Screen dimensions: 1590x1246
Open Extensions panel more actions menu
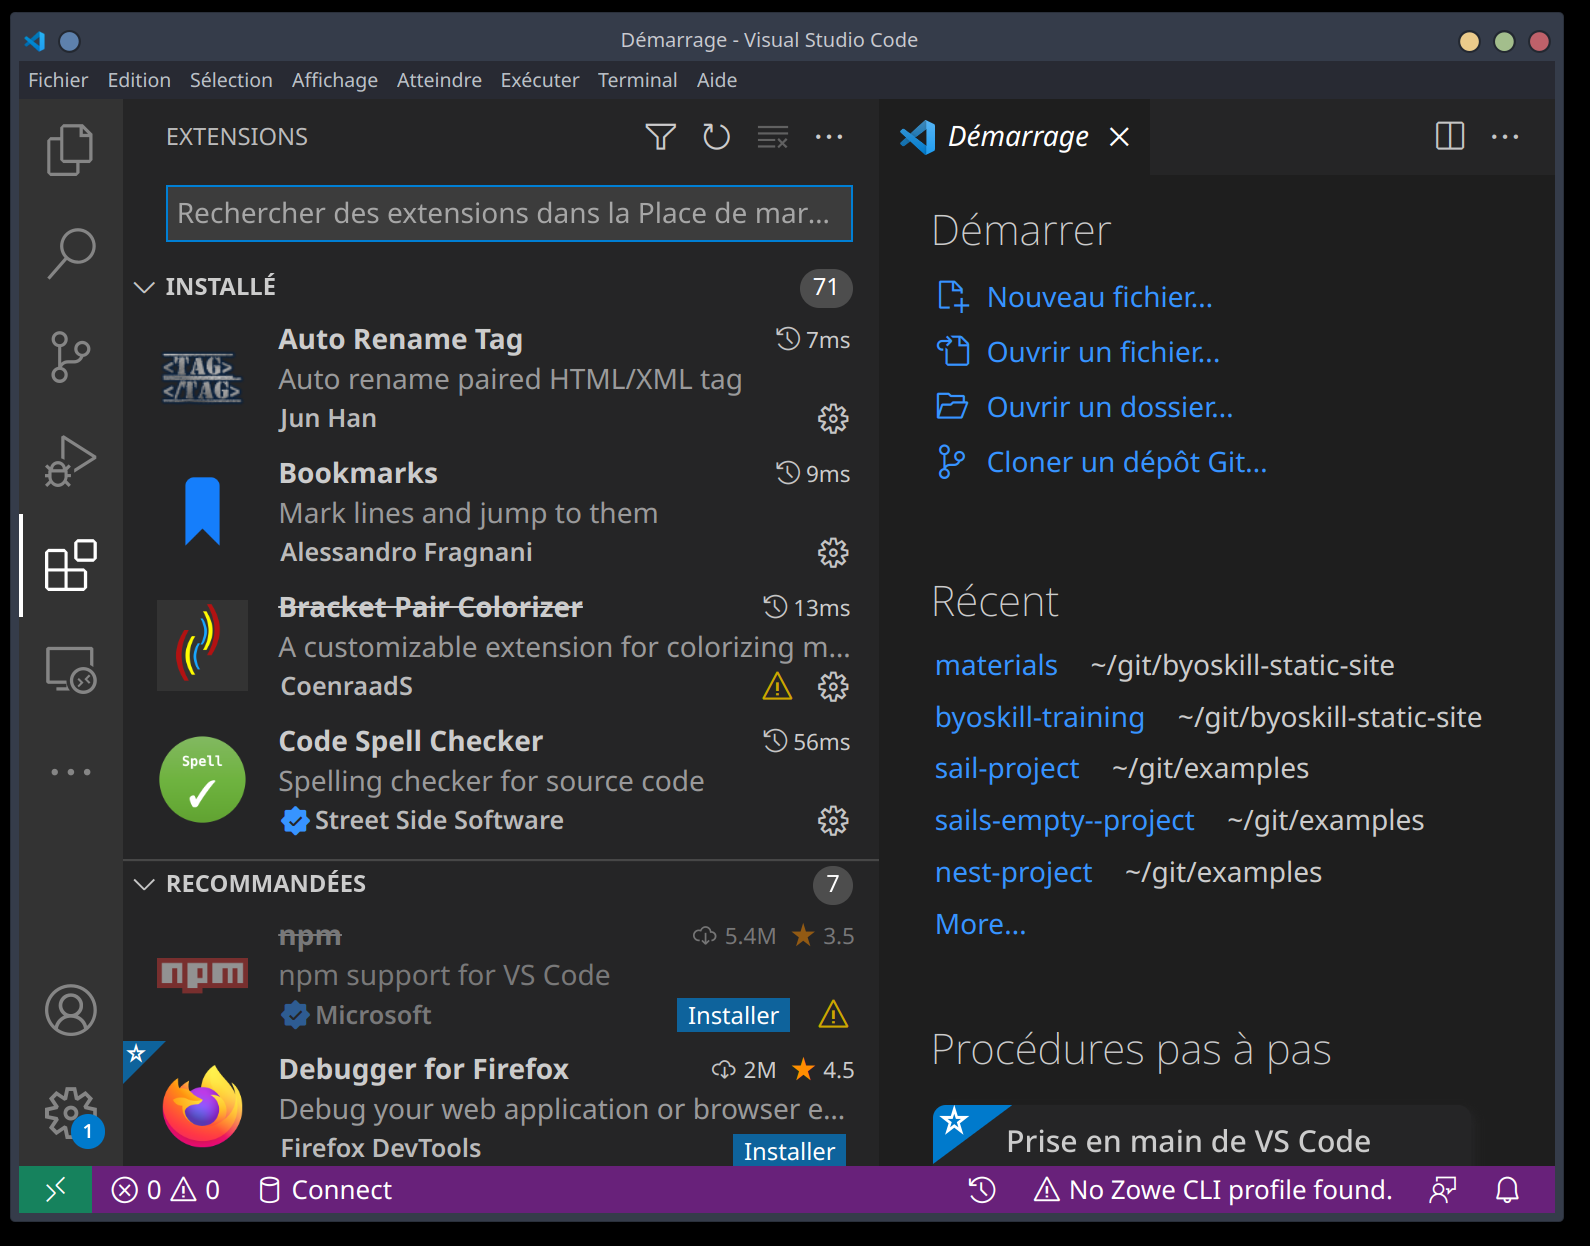tap(829, 137)
